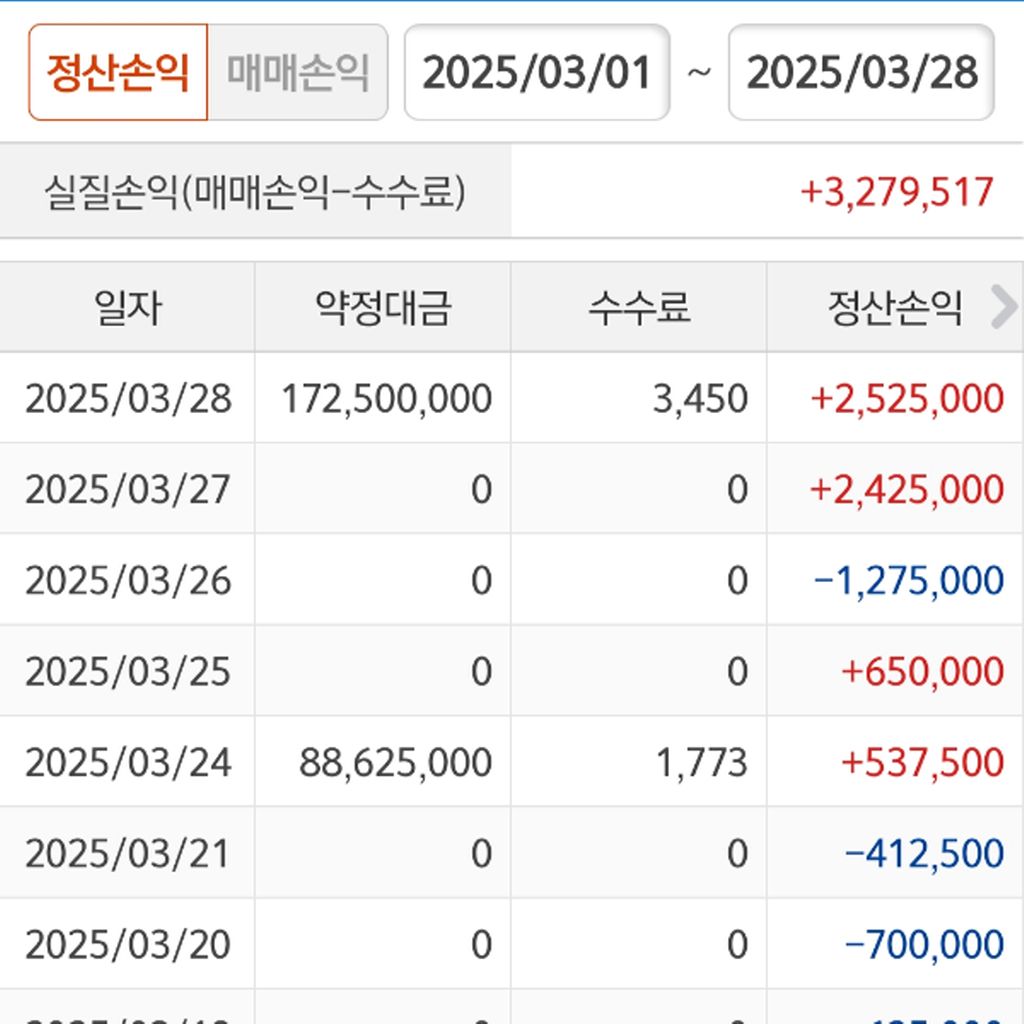Open the end date 2025/03/28 picker

pyautogui.click(x=861, y=73)
